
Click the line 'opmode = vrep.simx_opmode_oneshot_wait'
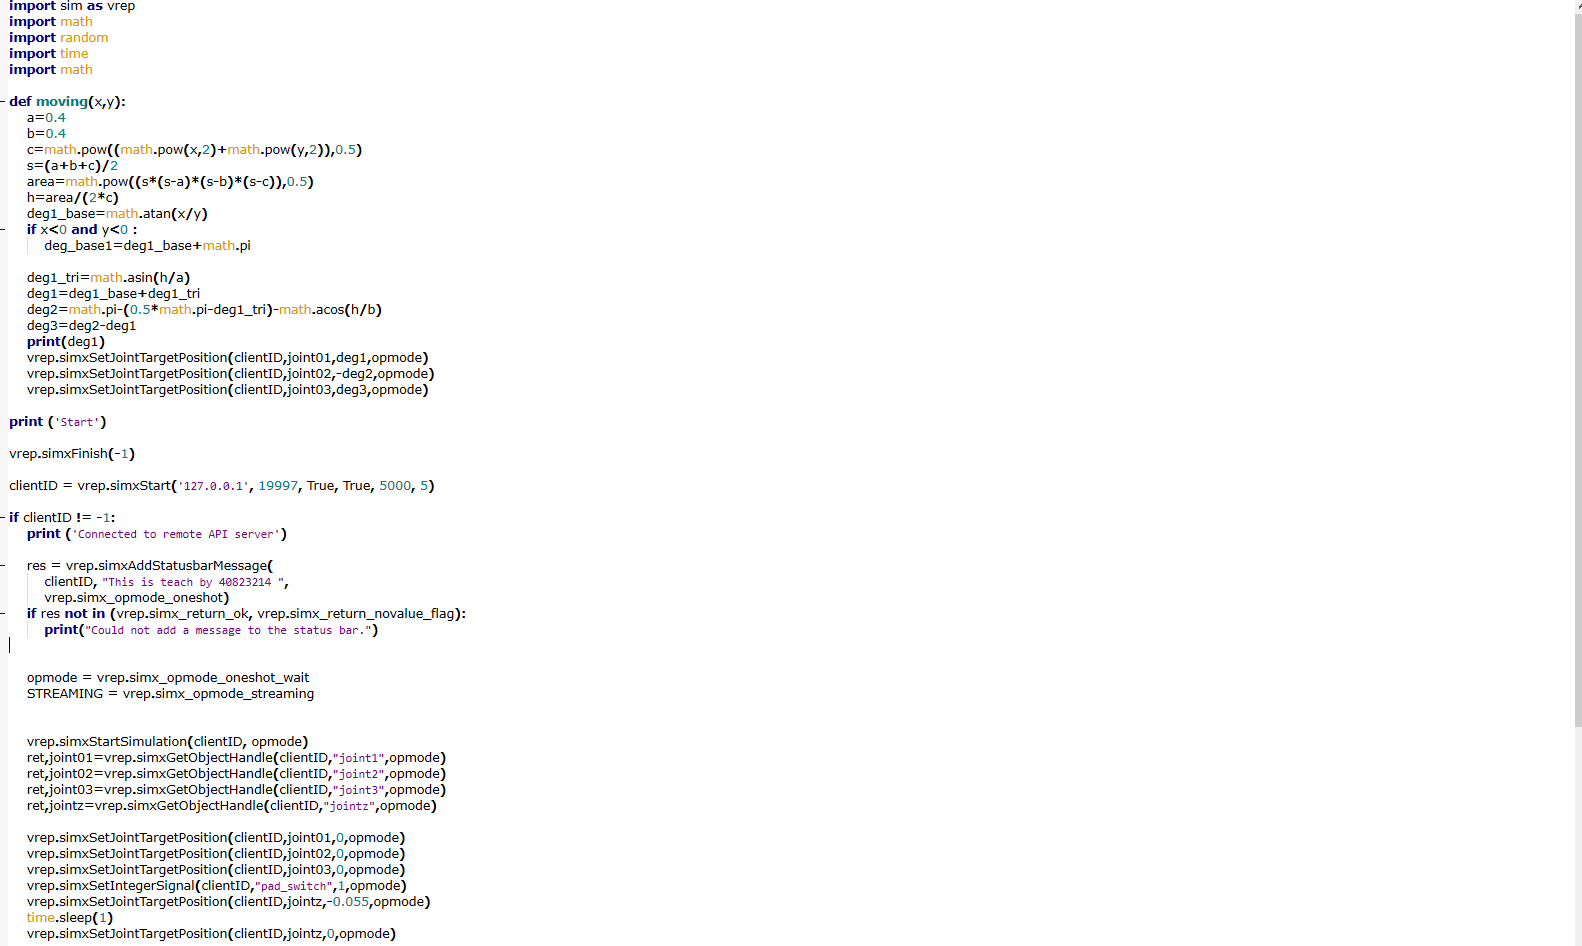pyautogui.click(x=168, y=678)
